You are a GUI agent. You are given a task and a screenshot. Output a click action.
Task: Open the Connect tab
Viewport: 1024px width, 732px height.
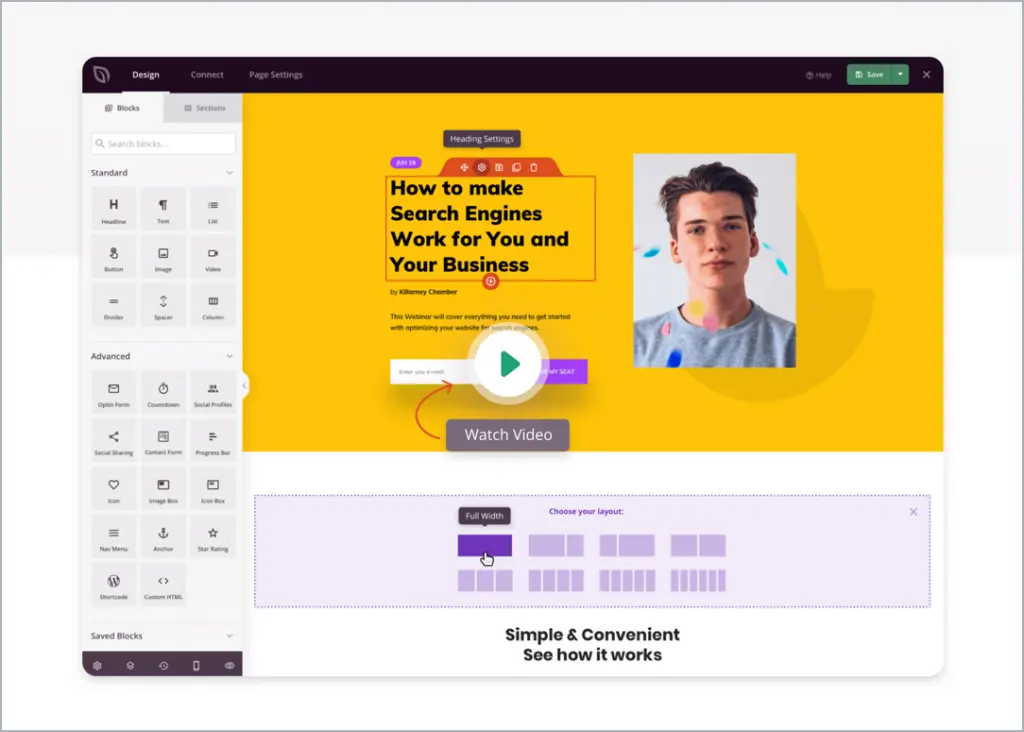(x=207, y=74)
